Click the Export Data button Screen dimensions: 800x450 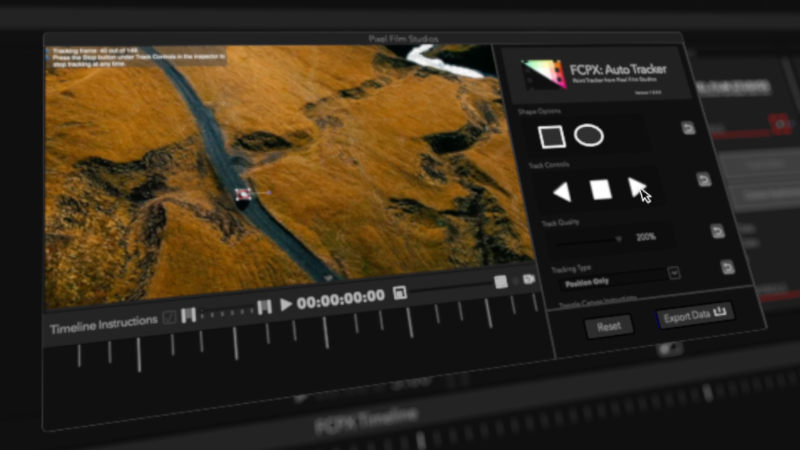pos(695,315)
